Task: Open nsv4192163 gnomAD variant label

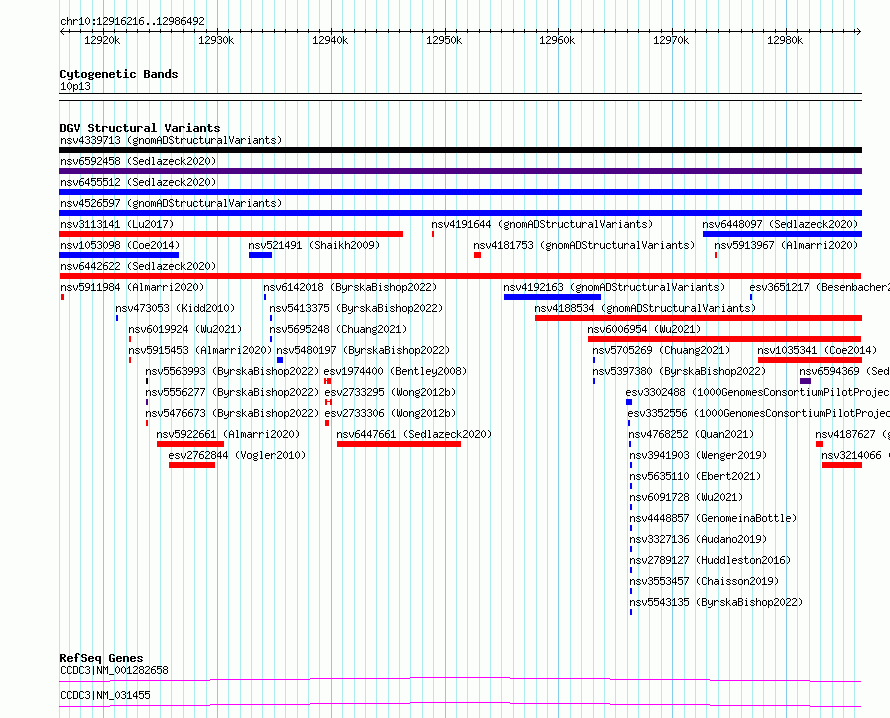Action: point(614,287)
